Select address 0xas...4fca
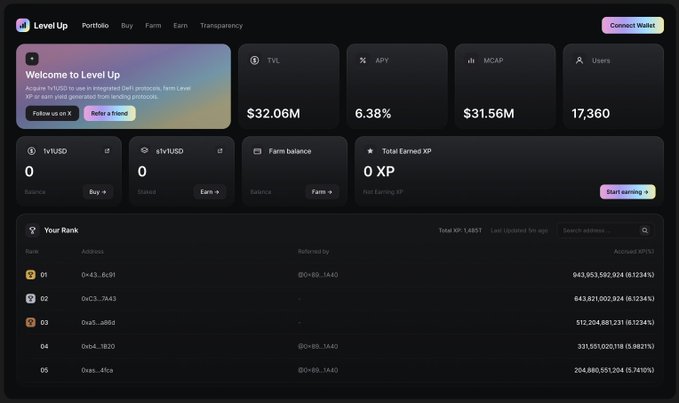 pyautogui.click(x=97, y=370)
